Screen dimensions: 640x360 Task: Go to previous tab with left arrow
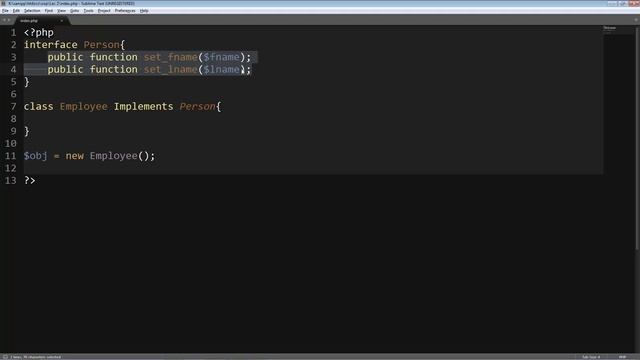[x=4, y=20]
